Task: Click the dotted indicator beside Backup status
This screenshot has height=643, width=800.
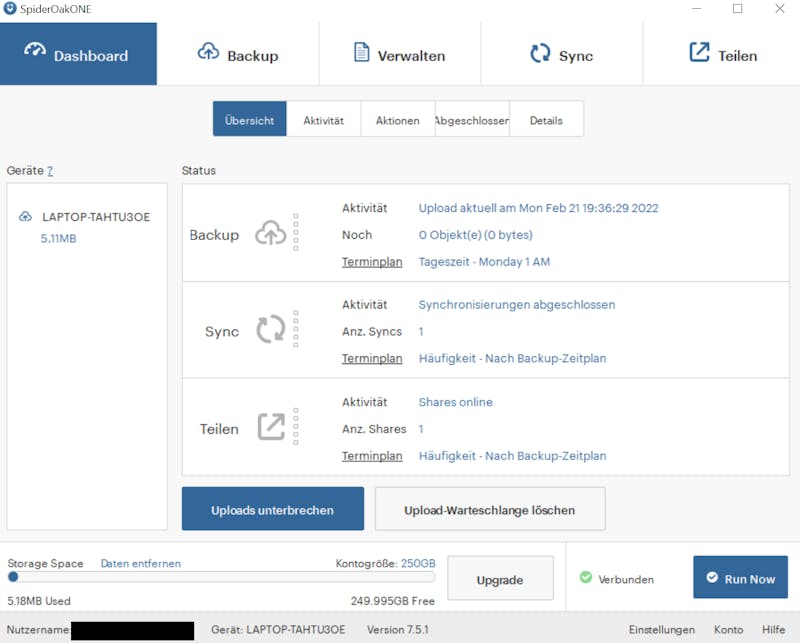Action: coord(296,232)
